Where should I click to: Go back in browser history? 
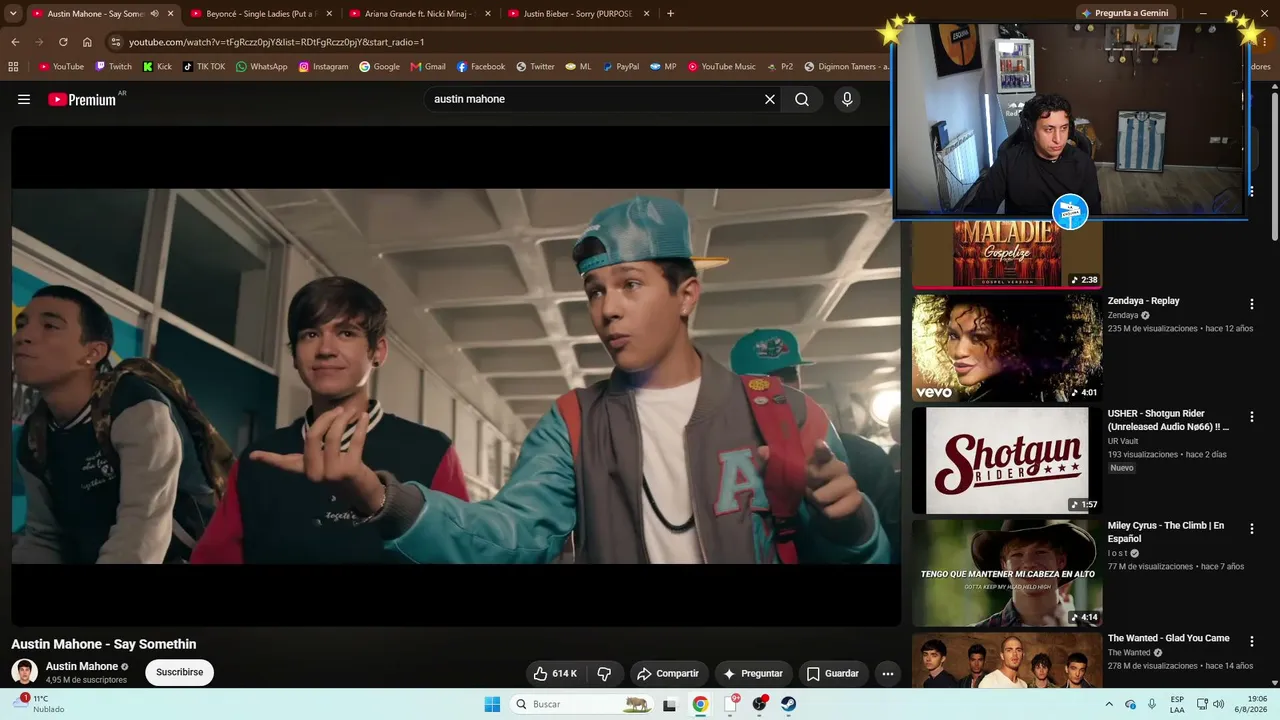[15, 42]
